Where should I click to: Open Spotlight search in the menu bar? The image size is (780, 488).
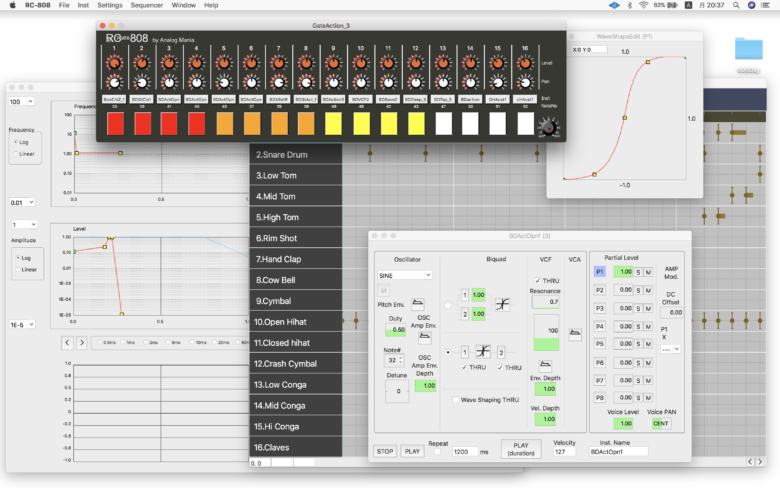(x=736, y=5)
